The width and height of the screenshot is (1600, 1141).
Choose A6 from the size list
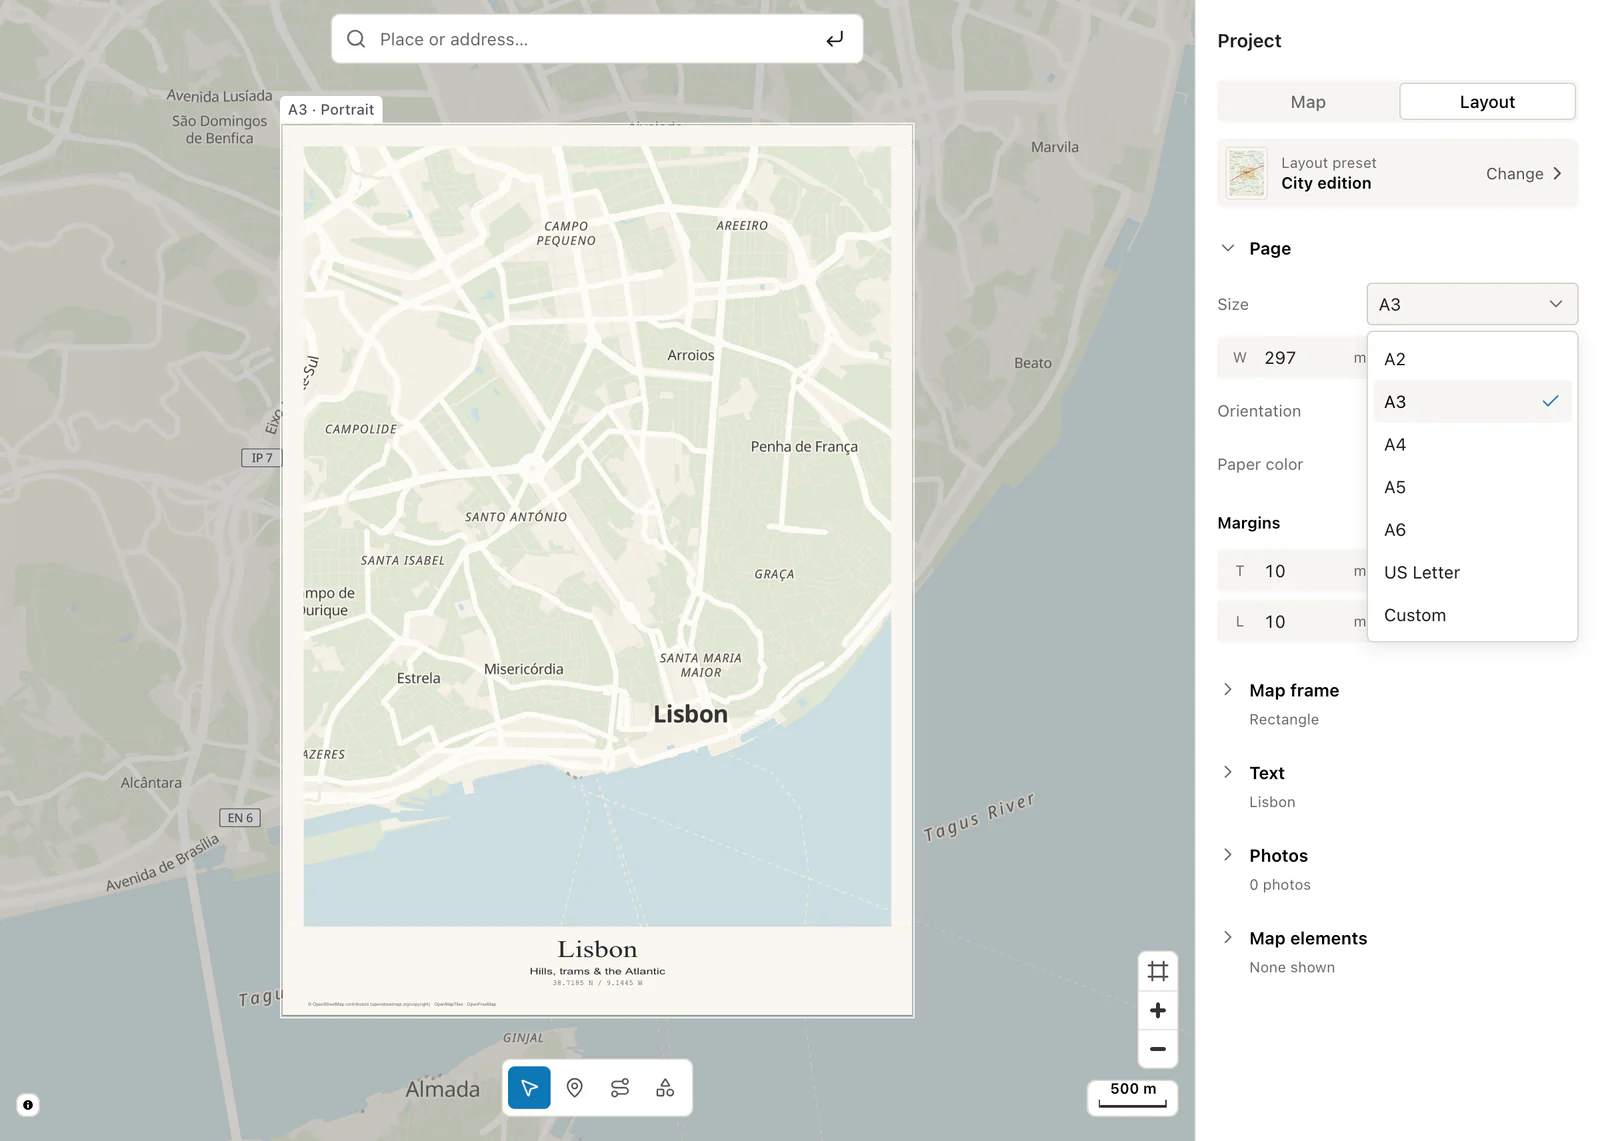tap(1472, 530)
